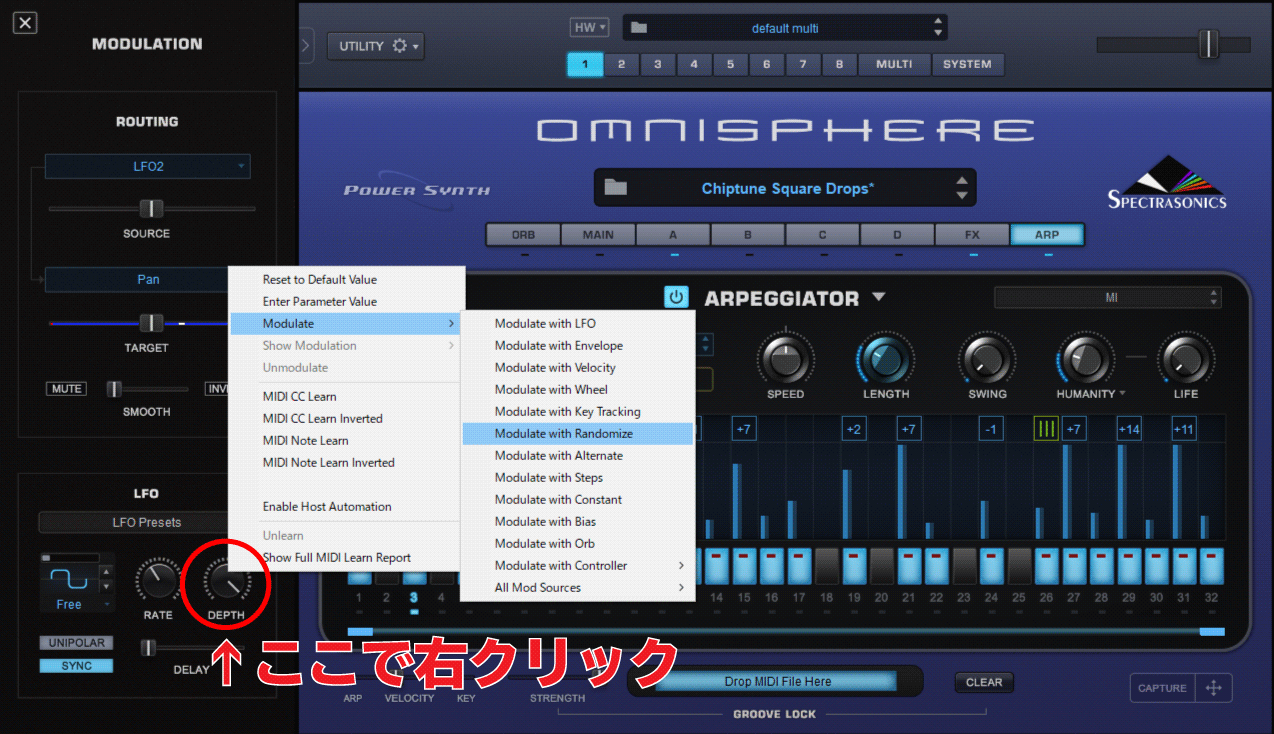Open the patch browser folder icon
The width and height of the screenshot is (1274, 734).
pyautogui.click(x=615, y=187)
